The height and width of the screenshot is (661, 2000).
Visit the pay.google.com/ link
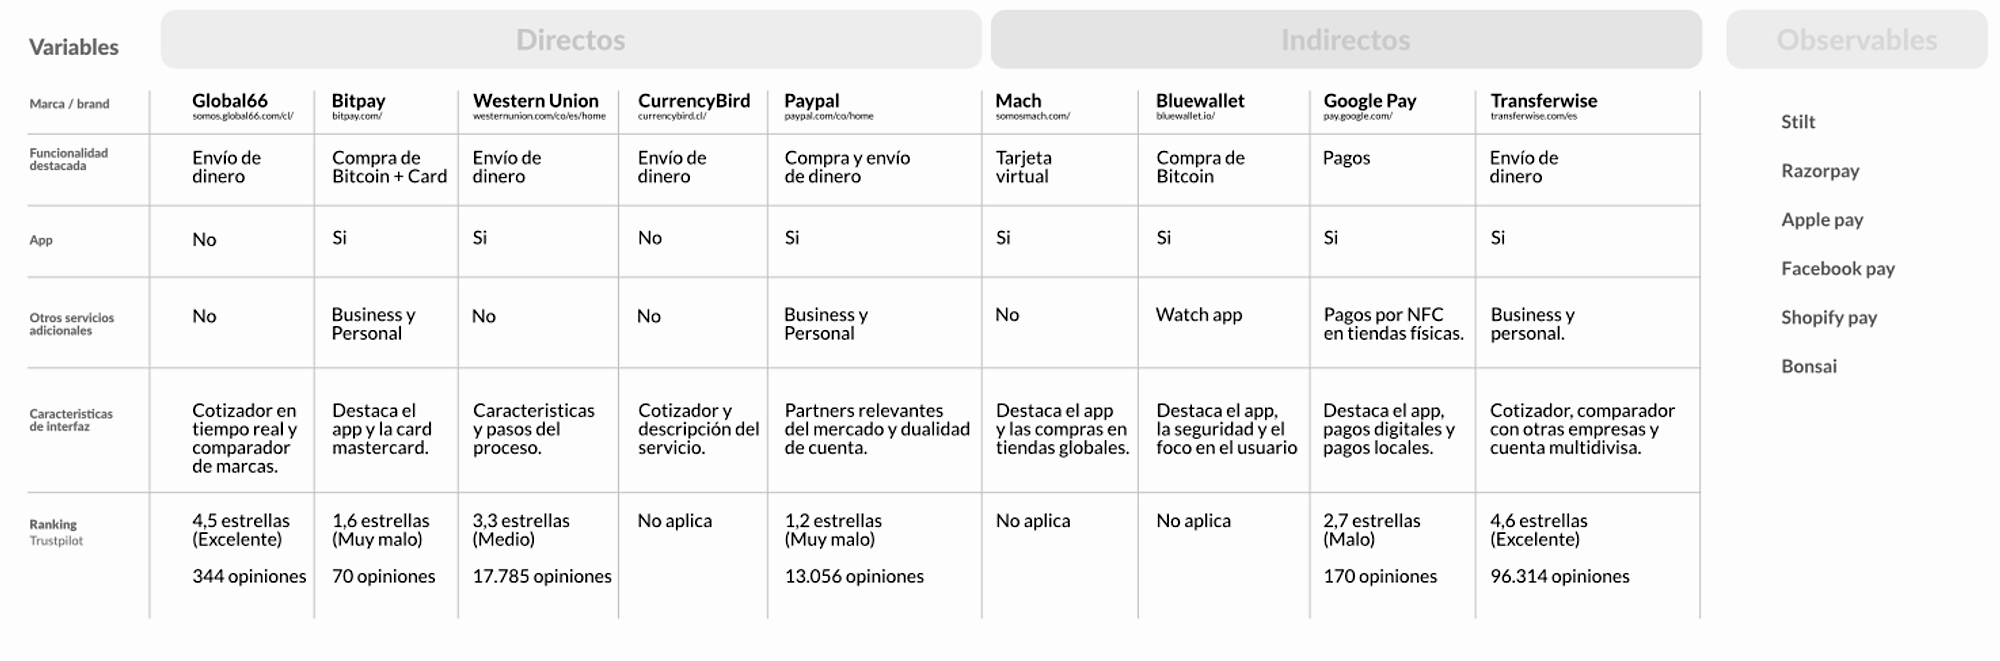click(1357, 116)
